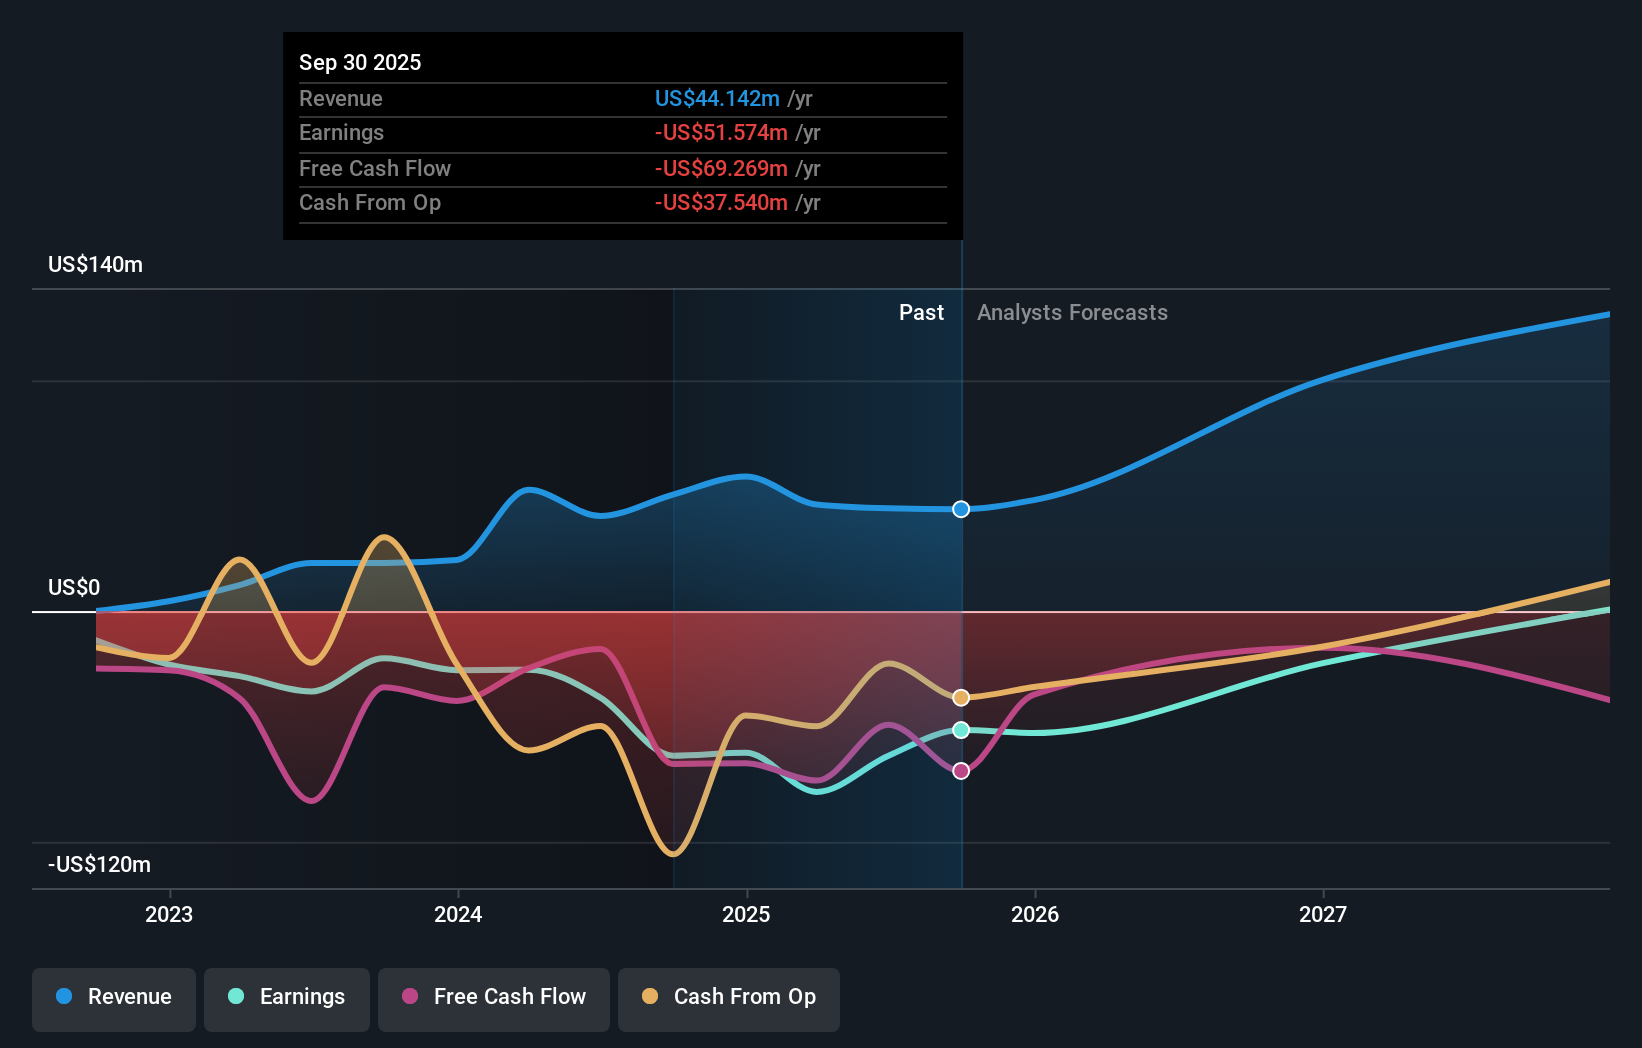
Task: Select the orange Cash From Op data point
Action: click(x=960, y=697)
